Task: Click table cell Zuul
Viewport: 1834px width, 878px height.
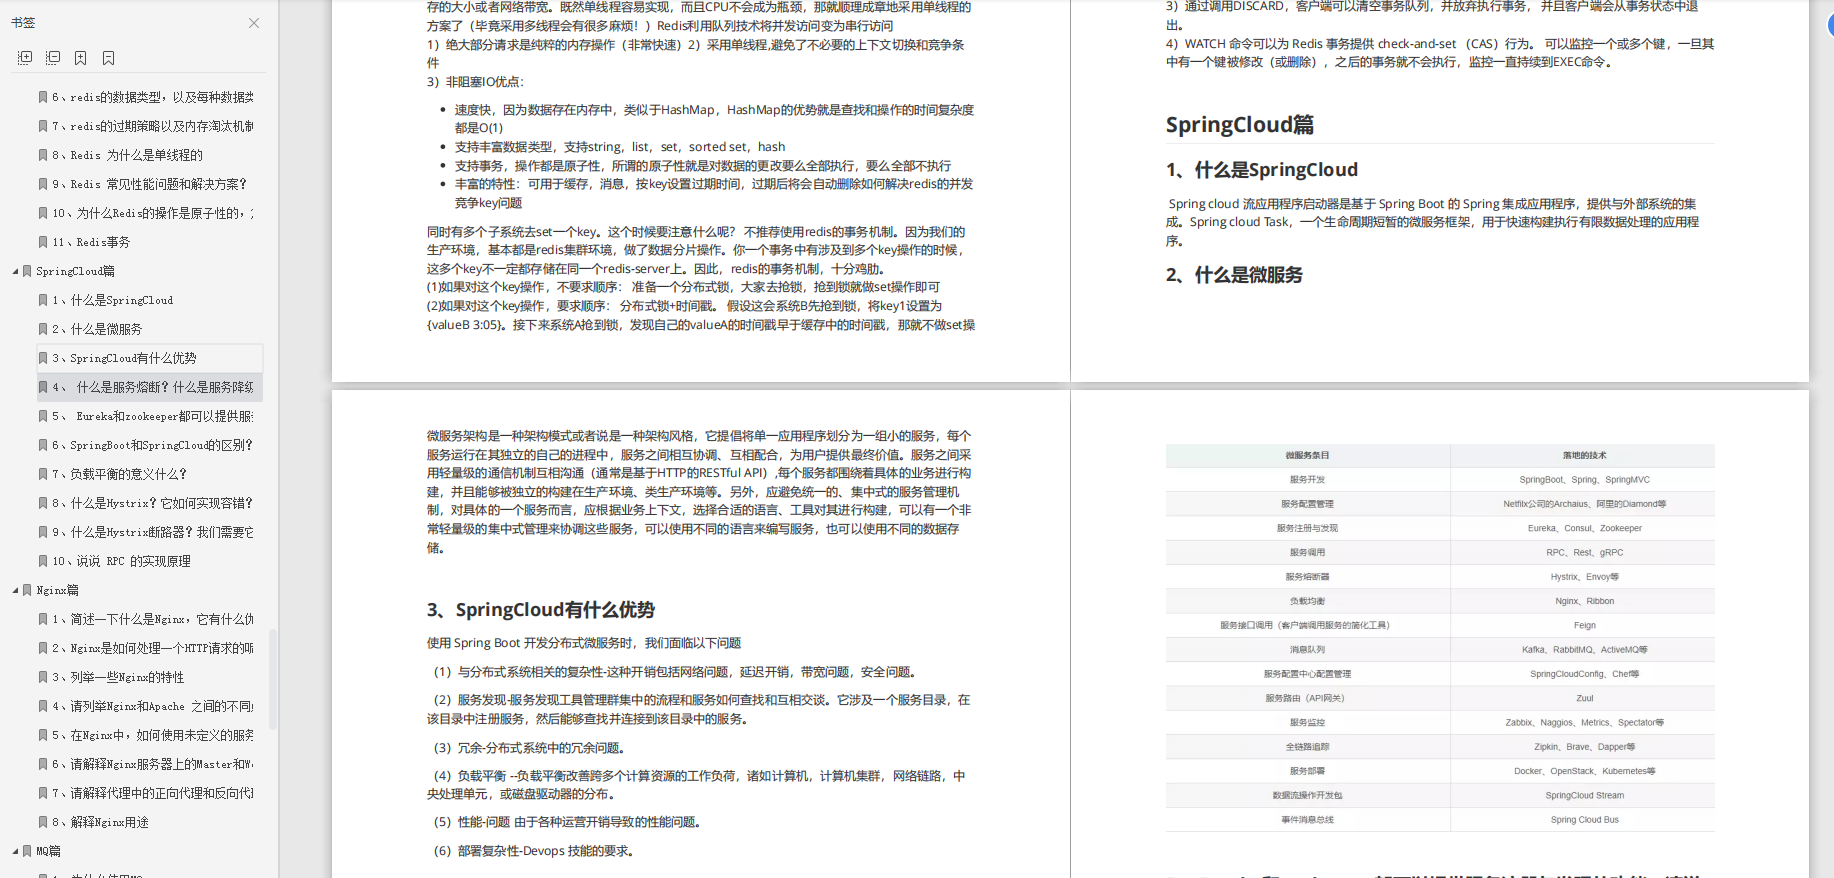Action: click(1584, 698)
